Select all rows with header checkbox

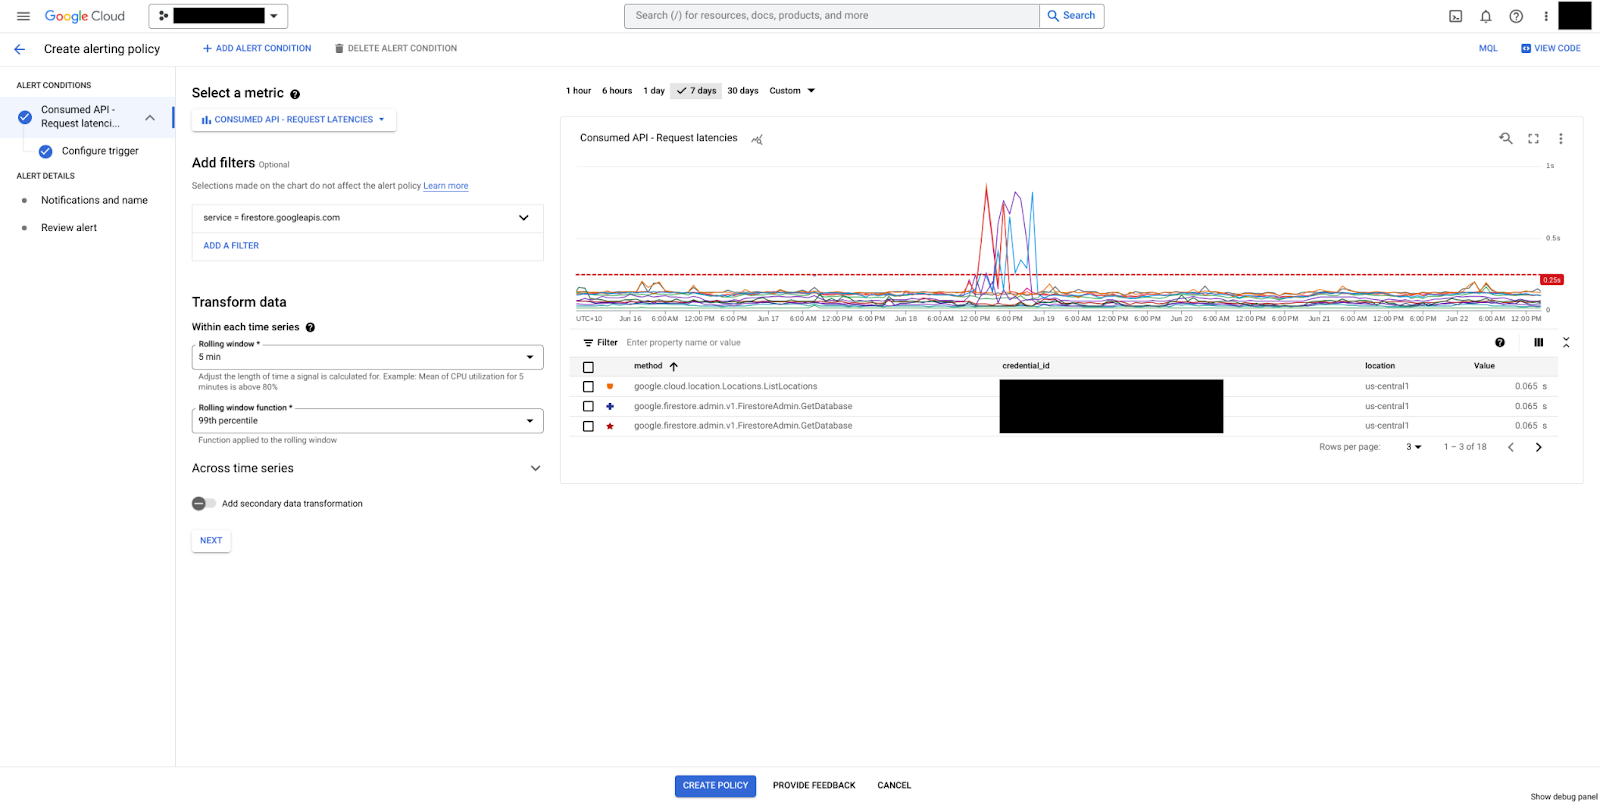coord(588,367)
